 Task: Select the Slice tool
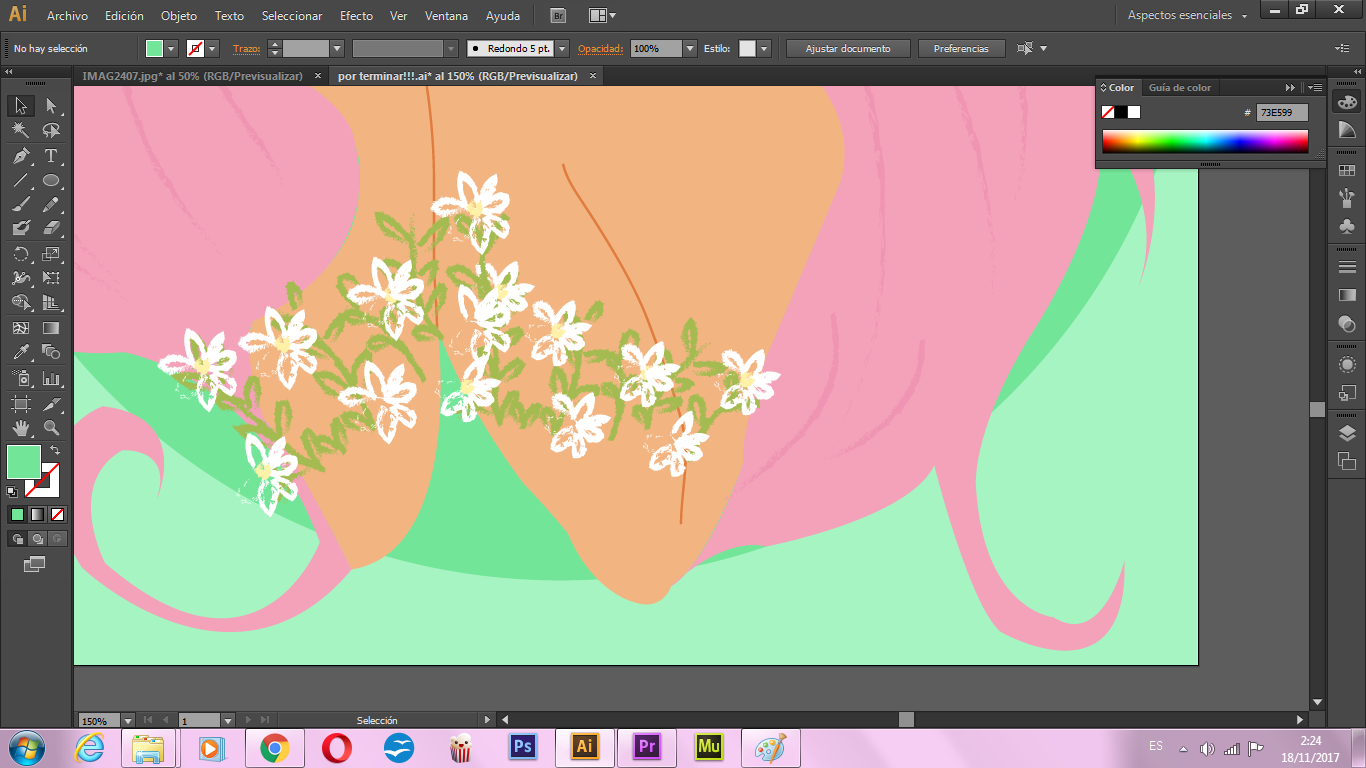click(51, 404)
